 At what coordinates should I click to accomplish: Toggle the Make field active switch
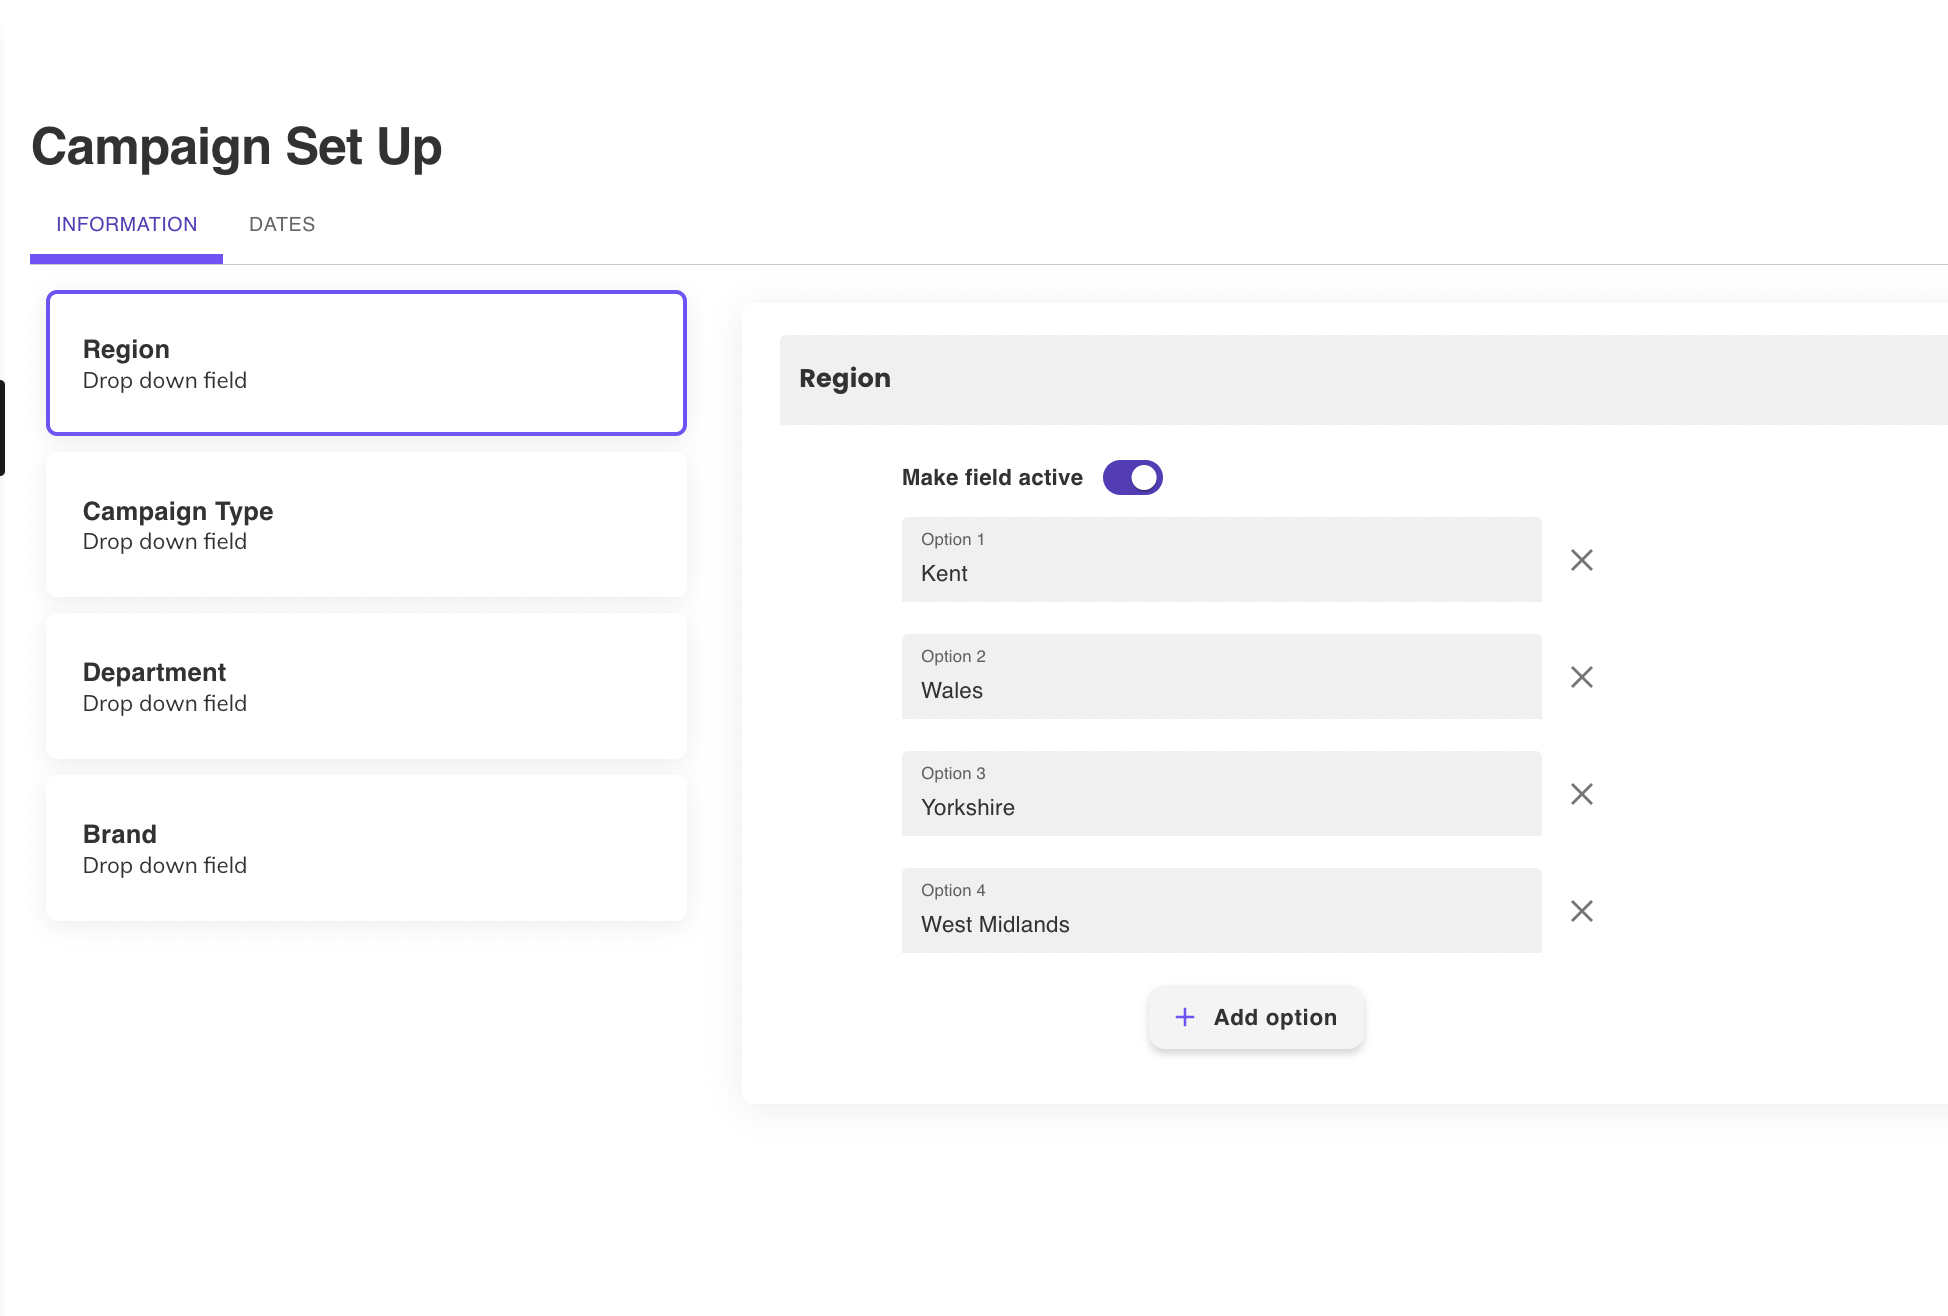point(1132,478)
